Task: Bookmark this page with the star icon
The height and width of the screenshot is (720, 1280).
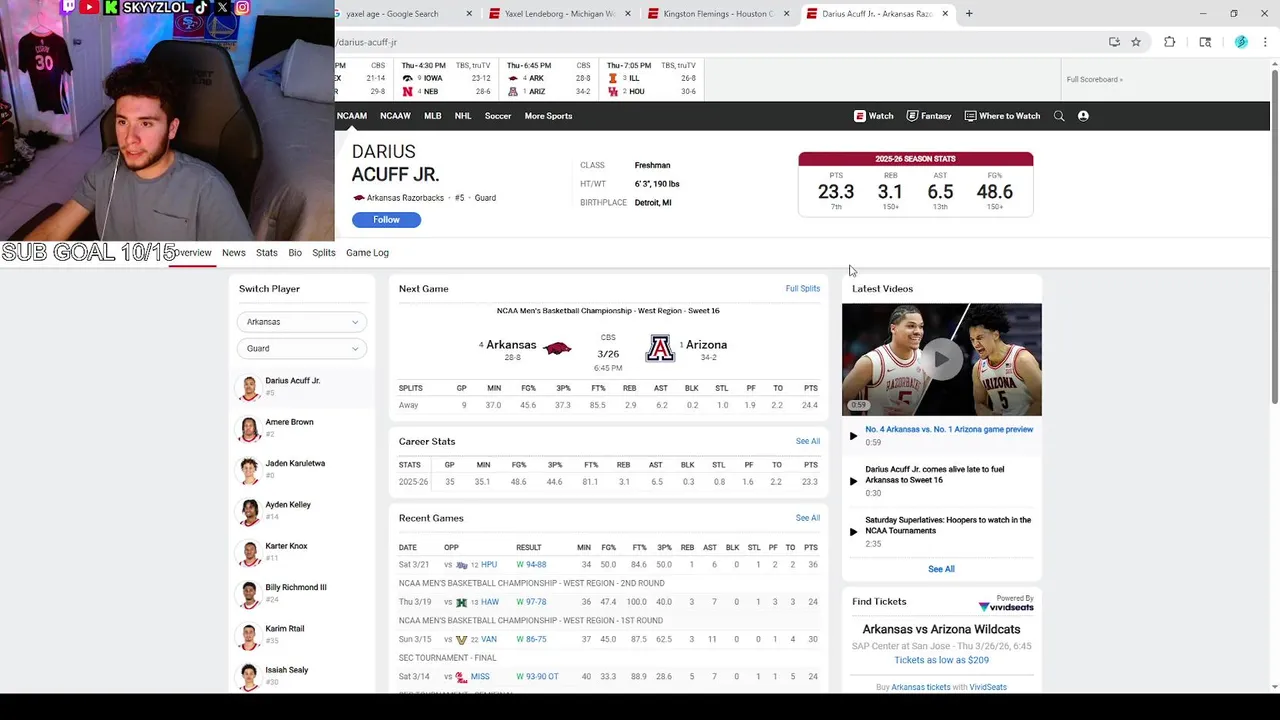Action: pos(1136,42)
